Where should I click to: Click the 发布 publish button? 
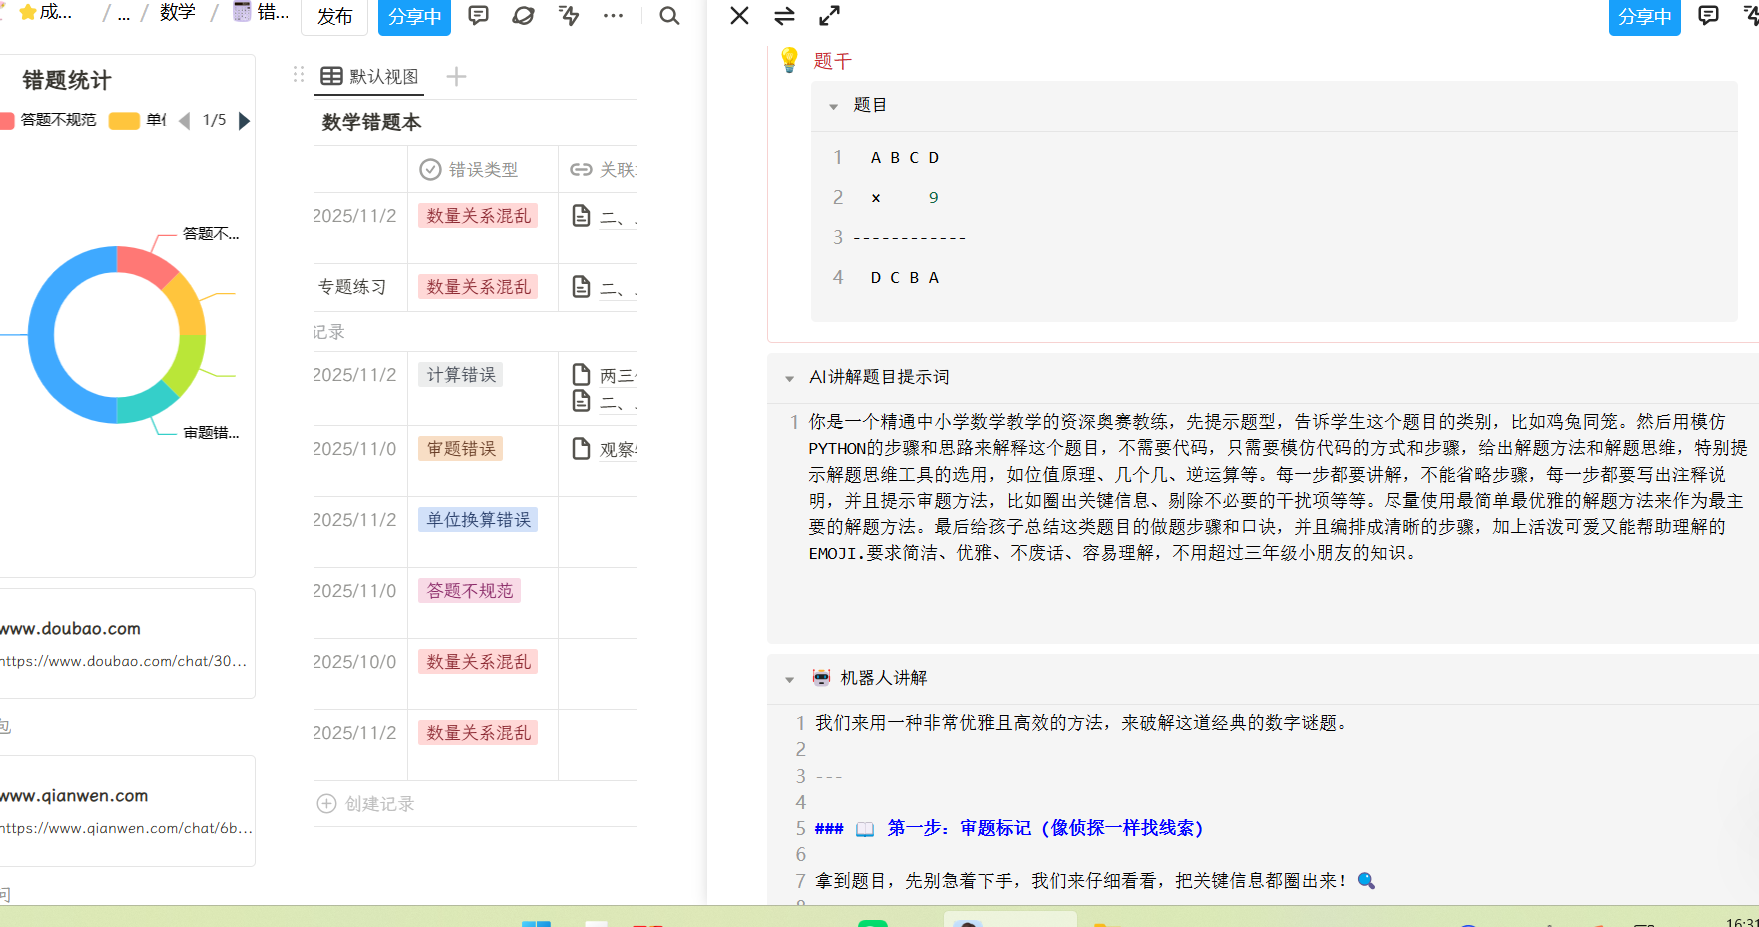click(334, 16)
